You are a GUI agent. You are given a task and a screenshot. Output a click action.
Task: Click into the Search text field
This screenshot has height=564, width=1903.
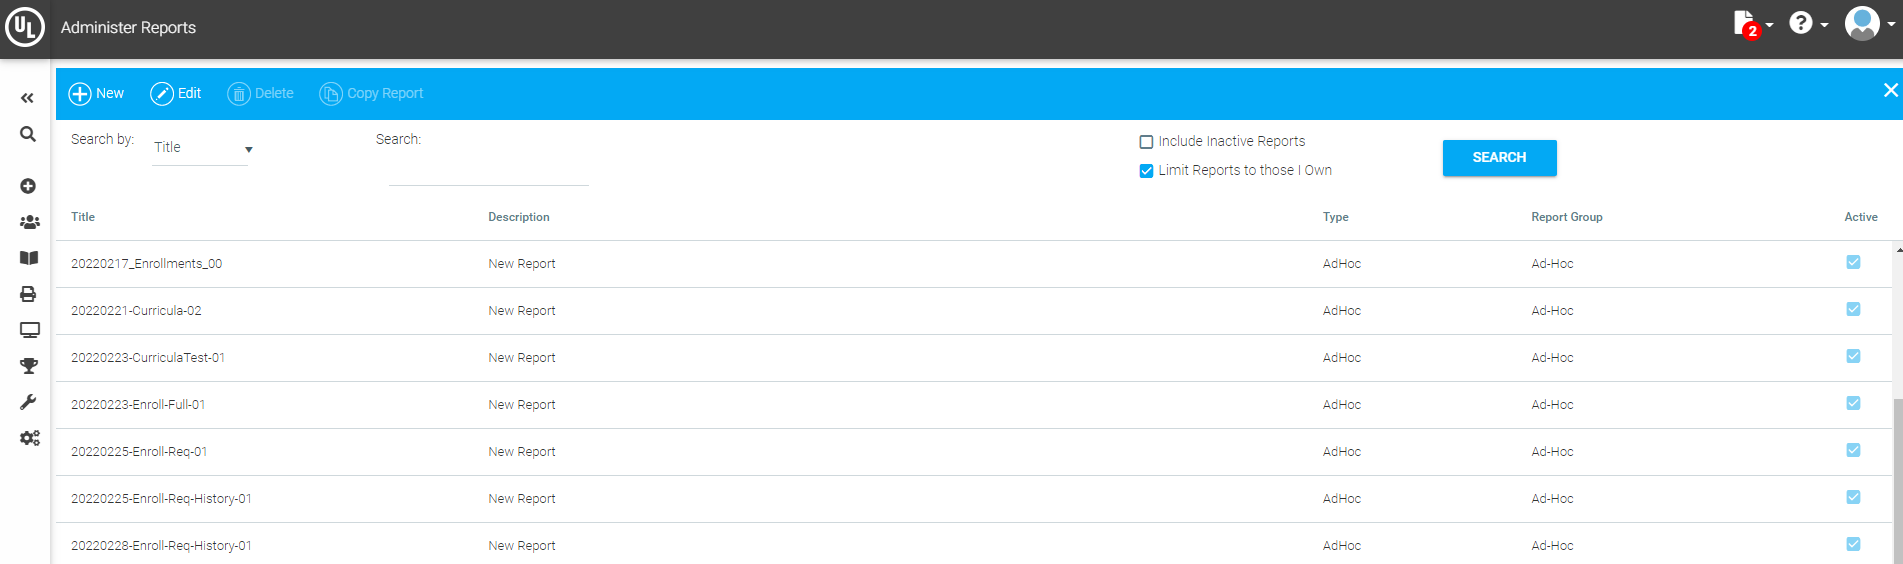coord(488,171)
